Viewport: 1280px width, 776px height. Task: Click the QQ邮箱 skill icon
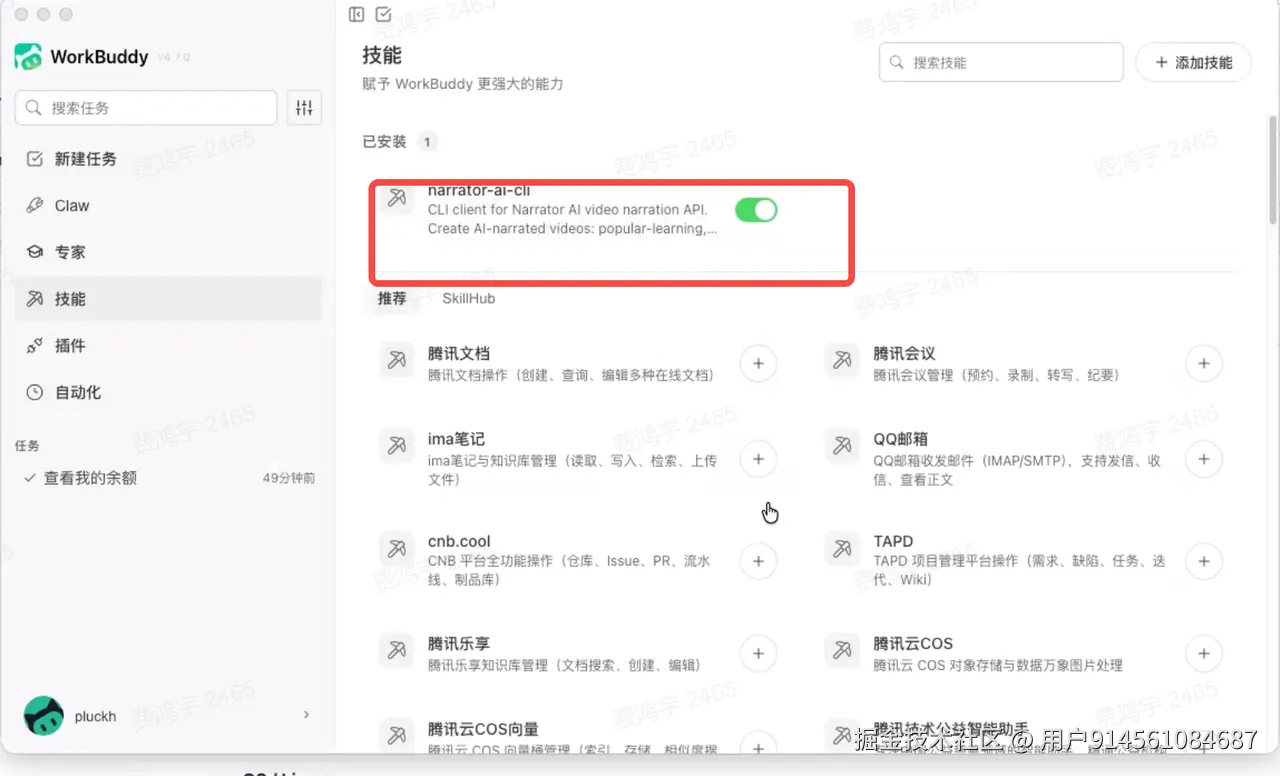pyautogui.click(x=842, y=445)
